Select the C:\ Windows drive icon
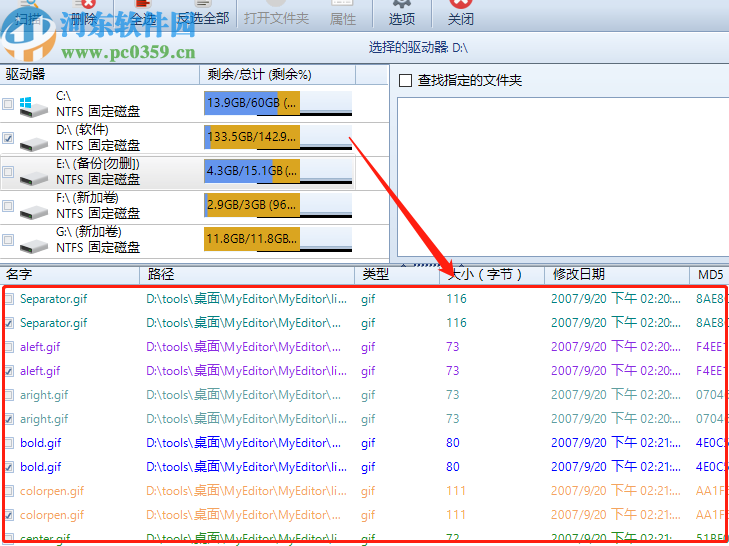The width and height of the screenshot is (729, 546). [x=33, y=103]
